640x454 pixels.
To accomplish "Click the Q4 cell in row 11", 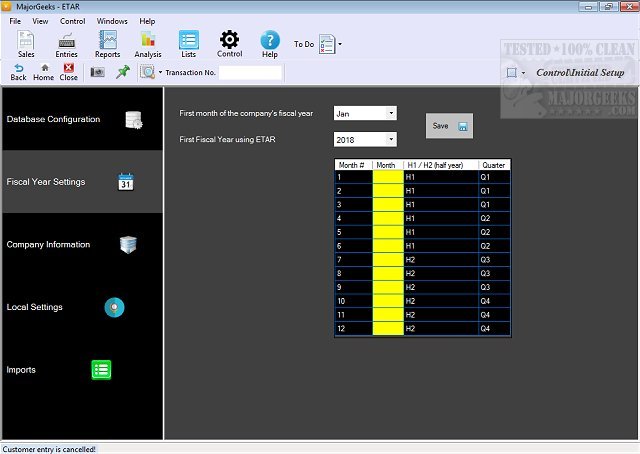I will coord(494,315).
